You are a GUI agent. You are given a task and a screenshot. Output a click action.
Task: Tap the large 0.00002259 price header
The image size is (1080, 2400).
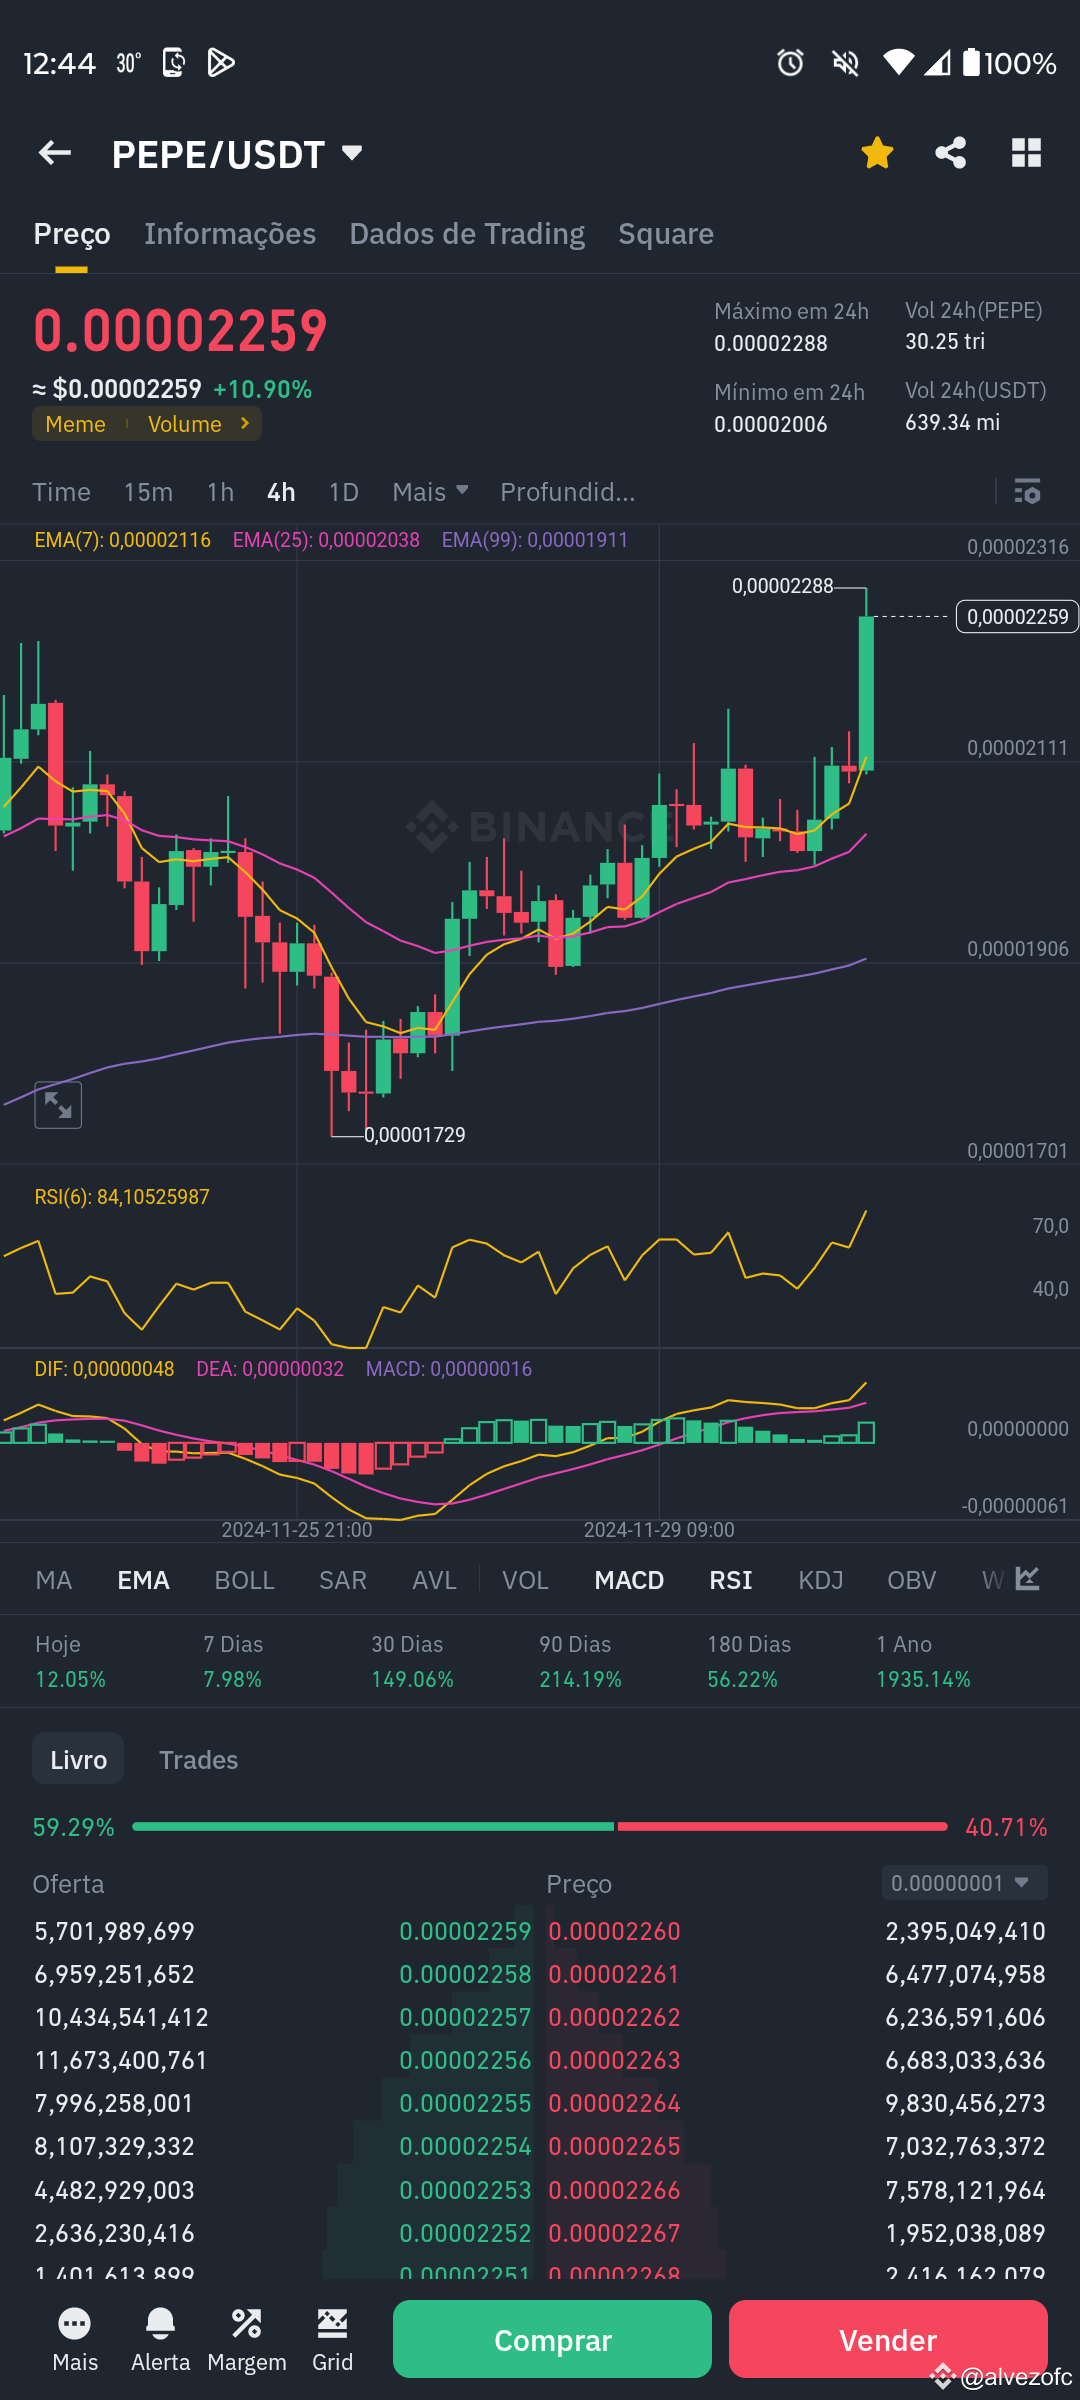pyautogui.click(x=181, y=330)
